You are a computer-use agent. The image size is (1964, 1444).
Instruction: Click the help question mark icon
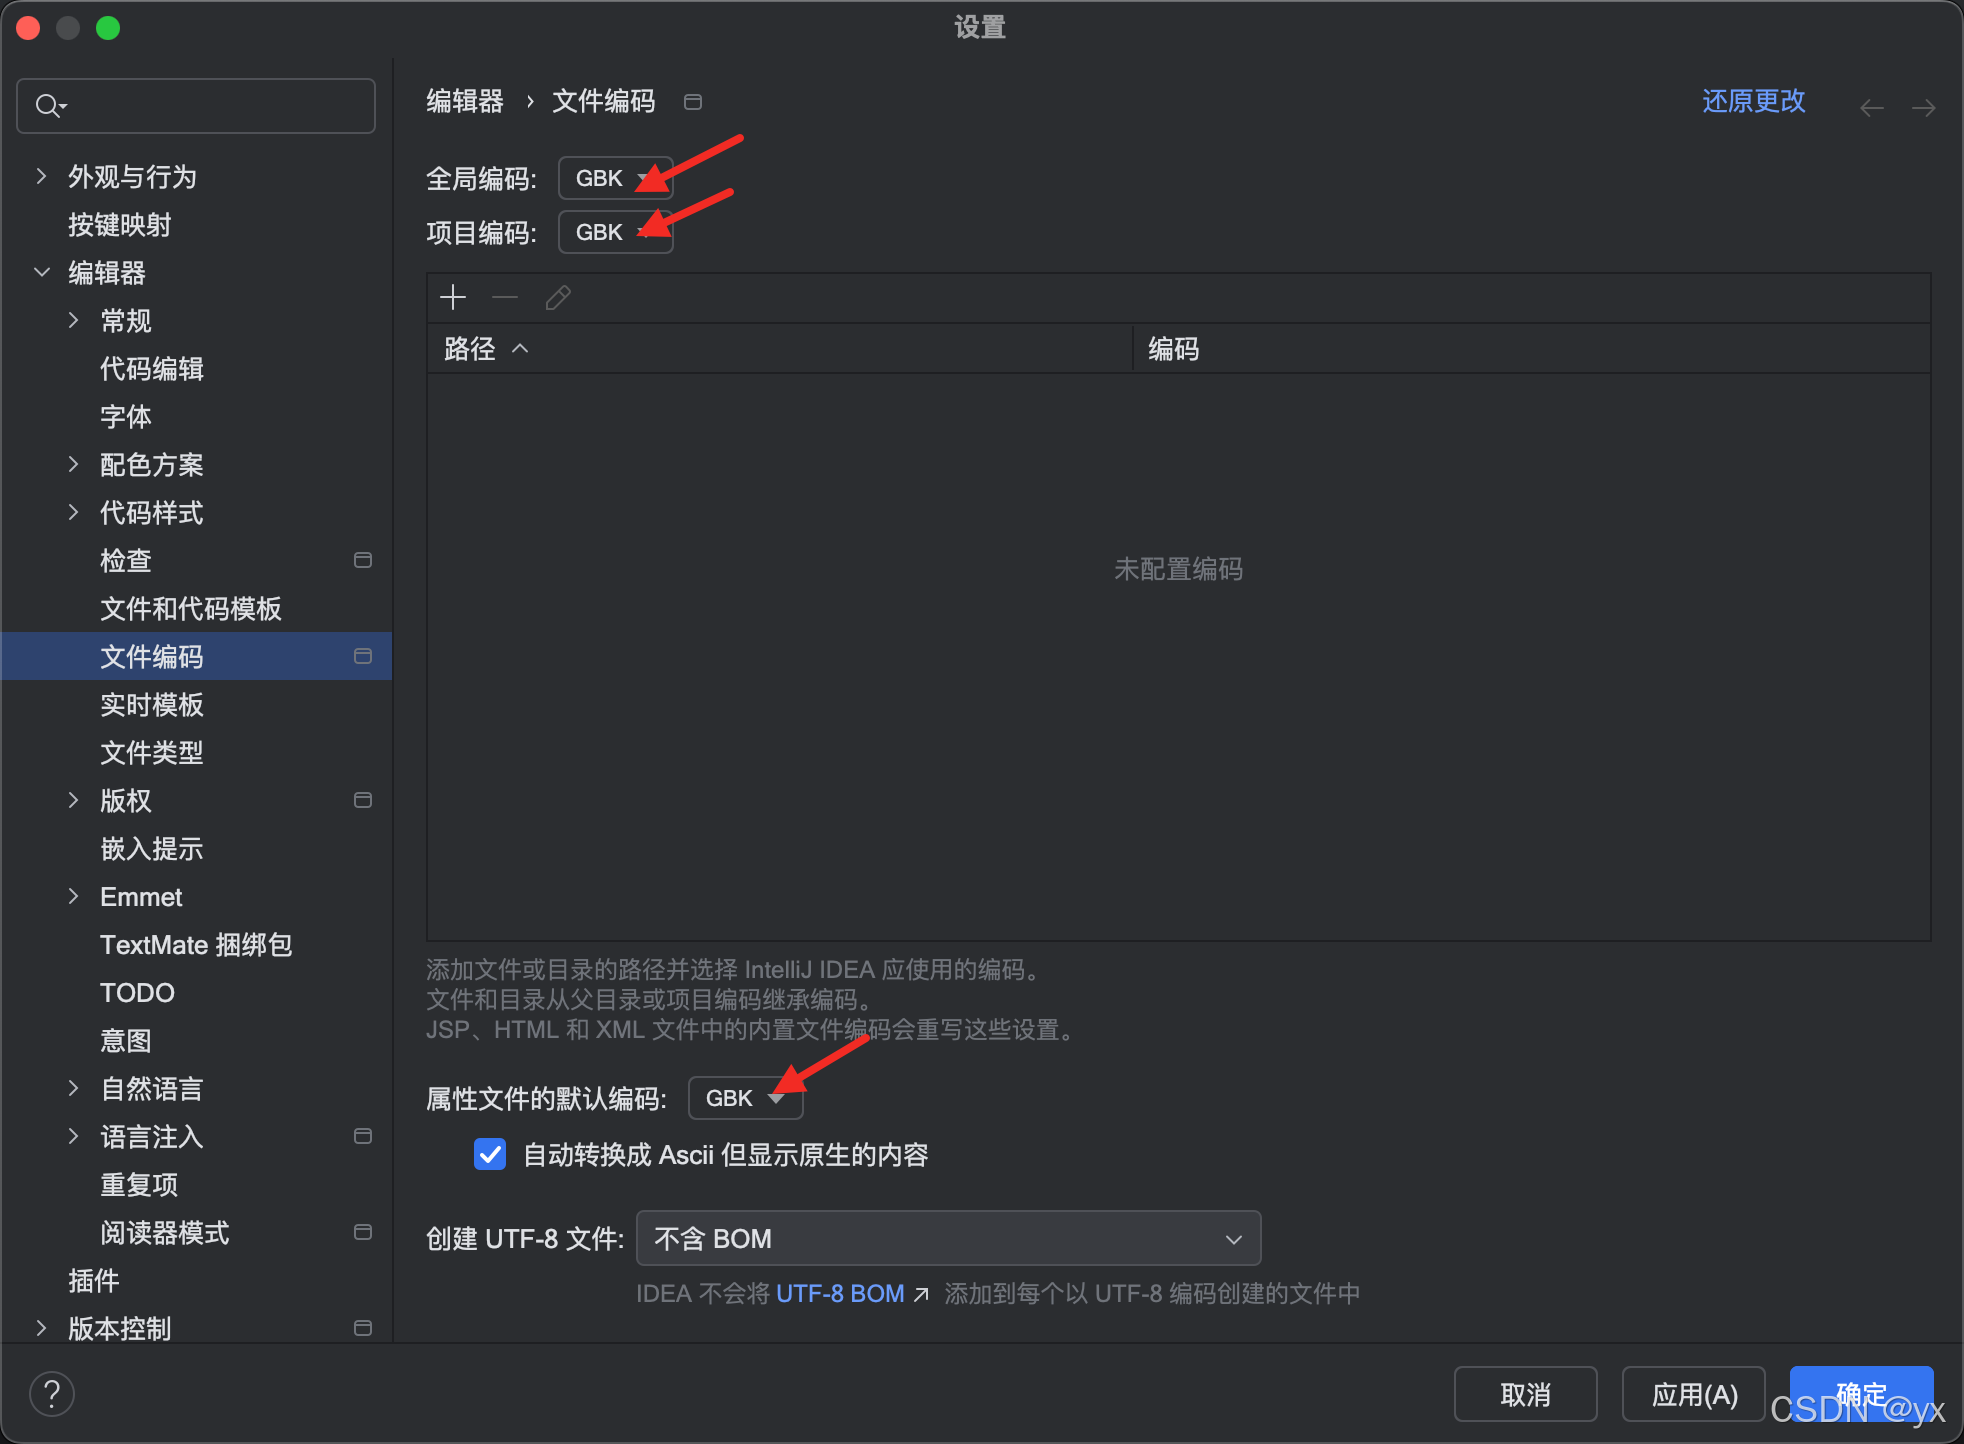[52, 1393]
